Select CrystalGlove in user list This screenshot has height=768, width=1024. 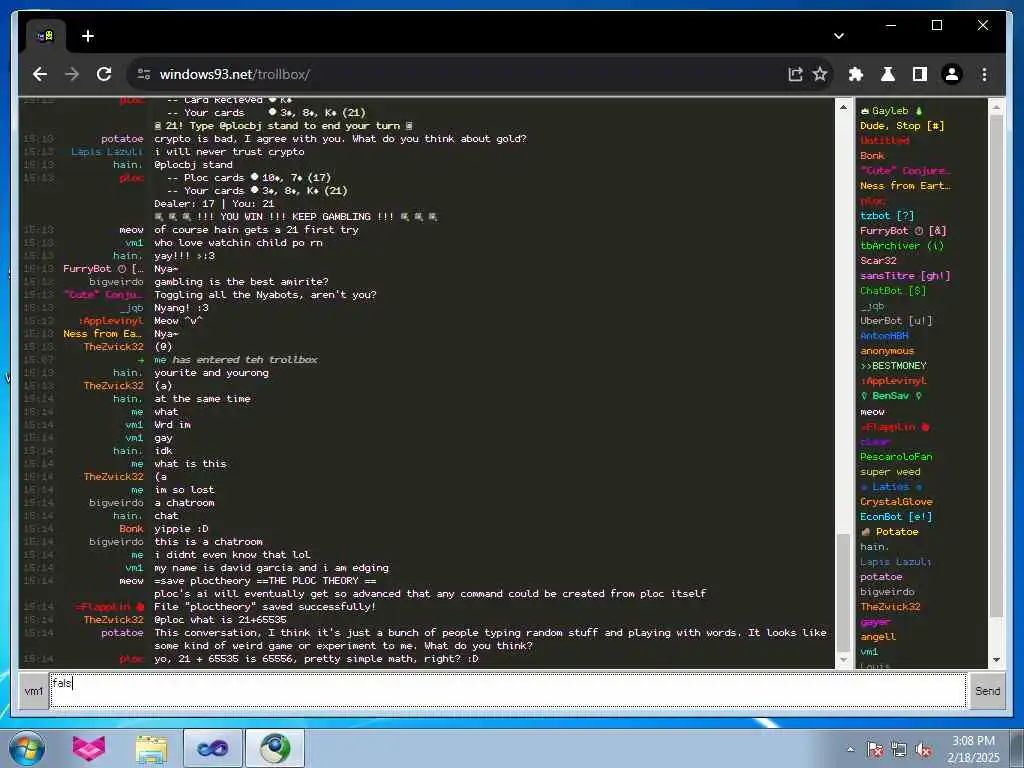click(x=895, y=502)
